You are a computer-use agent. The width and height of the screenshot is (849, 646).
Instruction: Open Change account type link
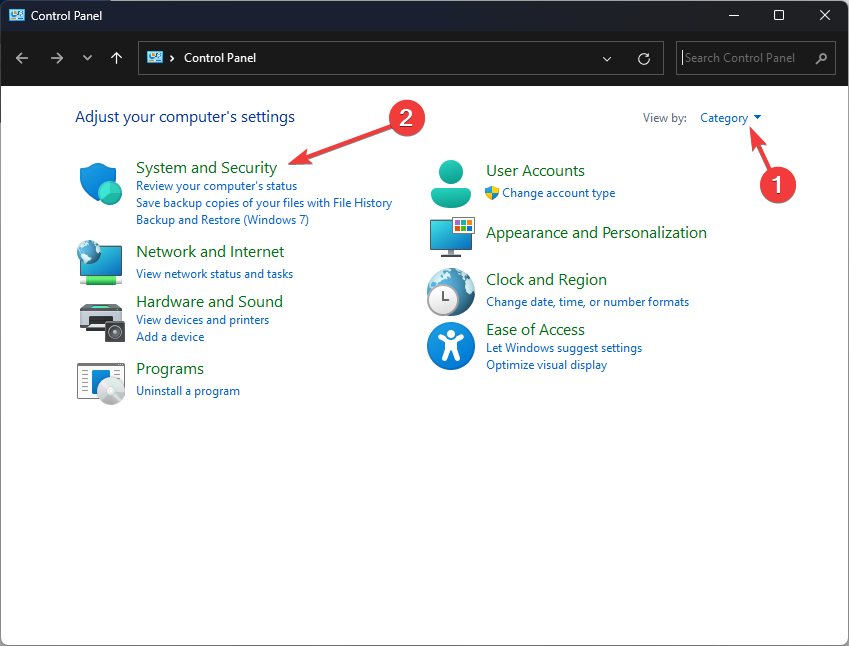pos(559,193)
